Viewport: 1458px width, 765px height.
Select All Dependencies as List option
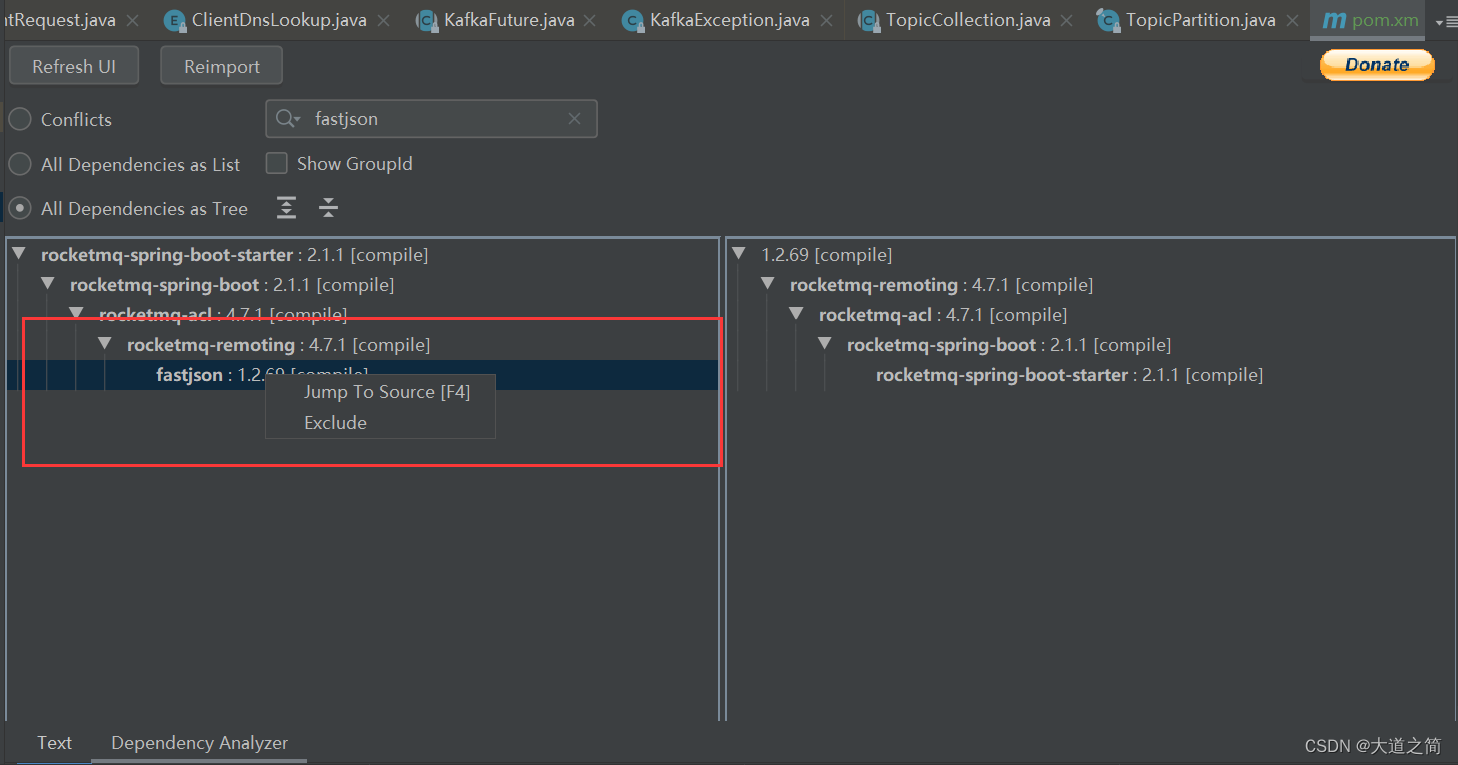click(20, 164)
